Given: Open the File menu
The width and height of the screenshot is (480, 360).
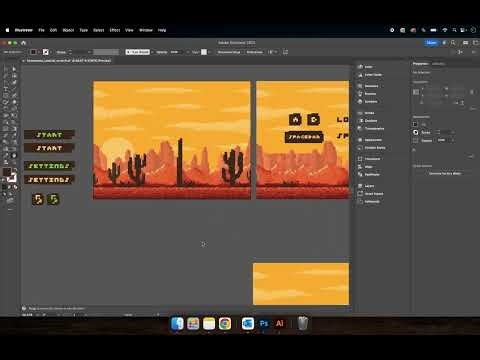Looking at the screenshot, I should (x=41, y=30).
